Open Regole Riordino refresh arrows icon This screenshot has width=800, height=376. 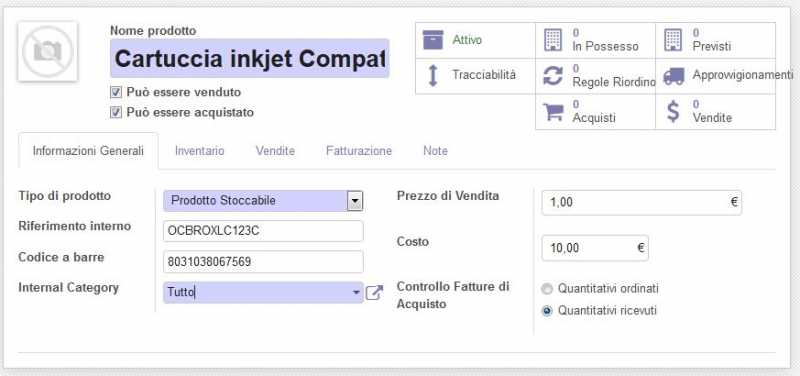(x=553, y=76)
